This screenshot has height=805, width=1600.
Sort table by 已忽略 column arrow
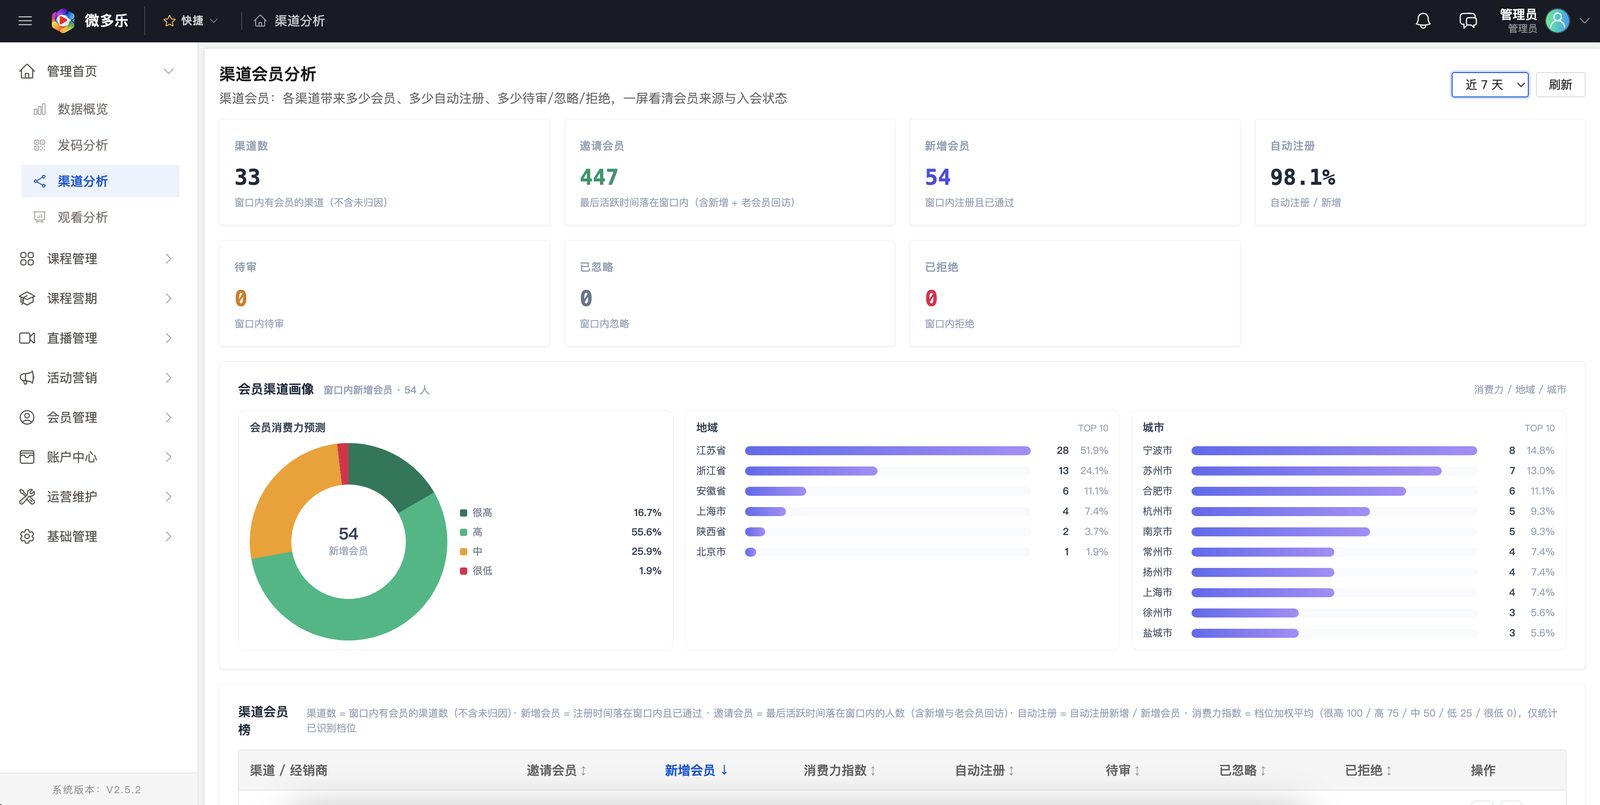click(1263, 770)
